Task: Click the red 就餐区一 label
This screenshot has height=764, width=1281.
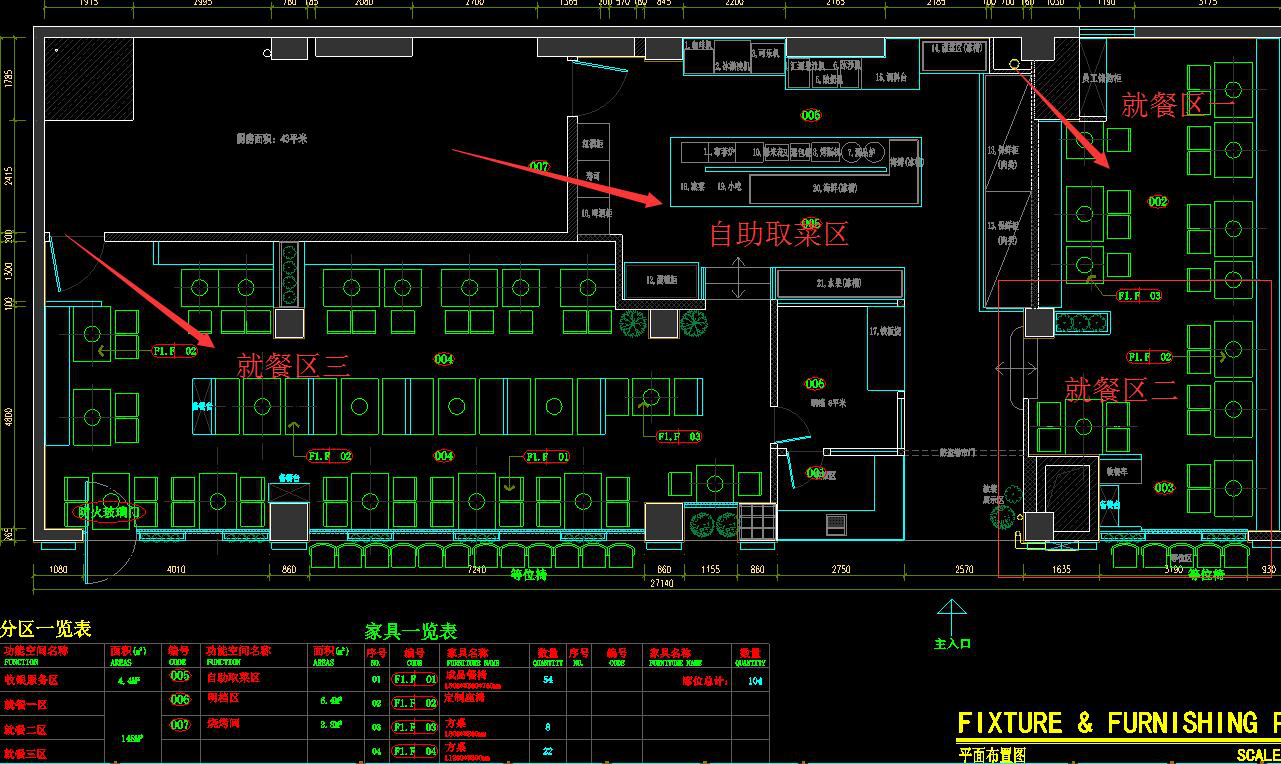Action: (x=1177, y=104)
